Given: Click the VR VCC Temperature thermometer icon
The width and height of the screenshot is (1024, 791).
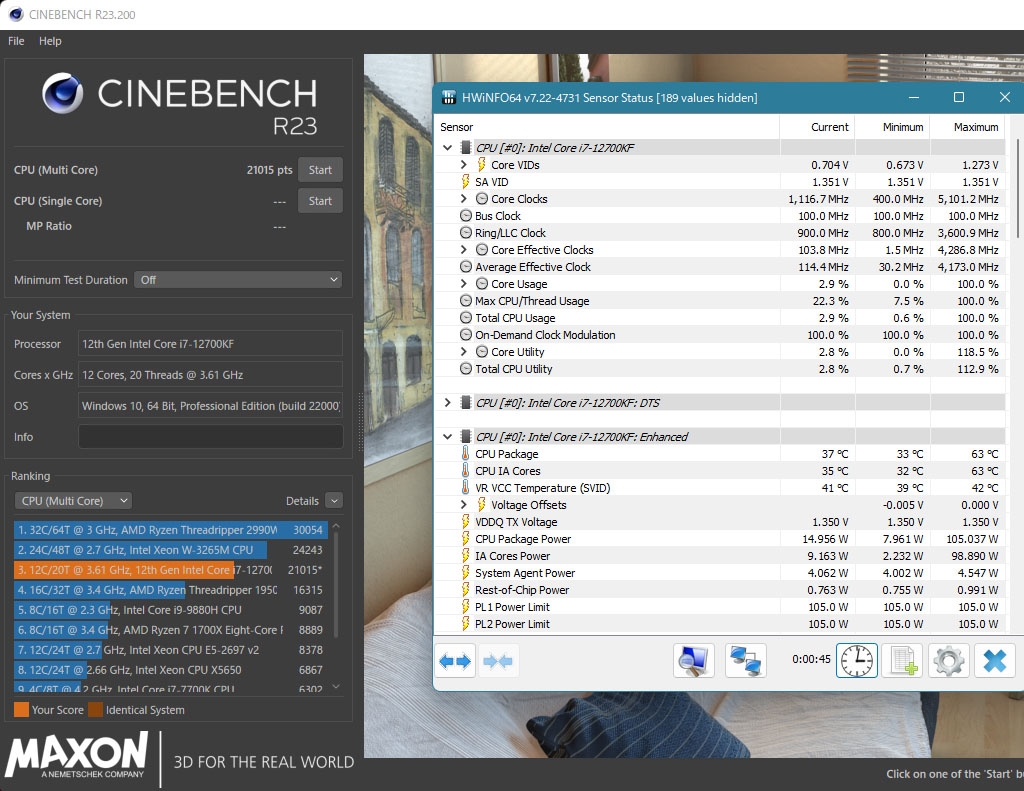Looking at the screenshot, I should (x=465, y=487).
